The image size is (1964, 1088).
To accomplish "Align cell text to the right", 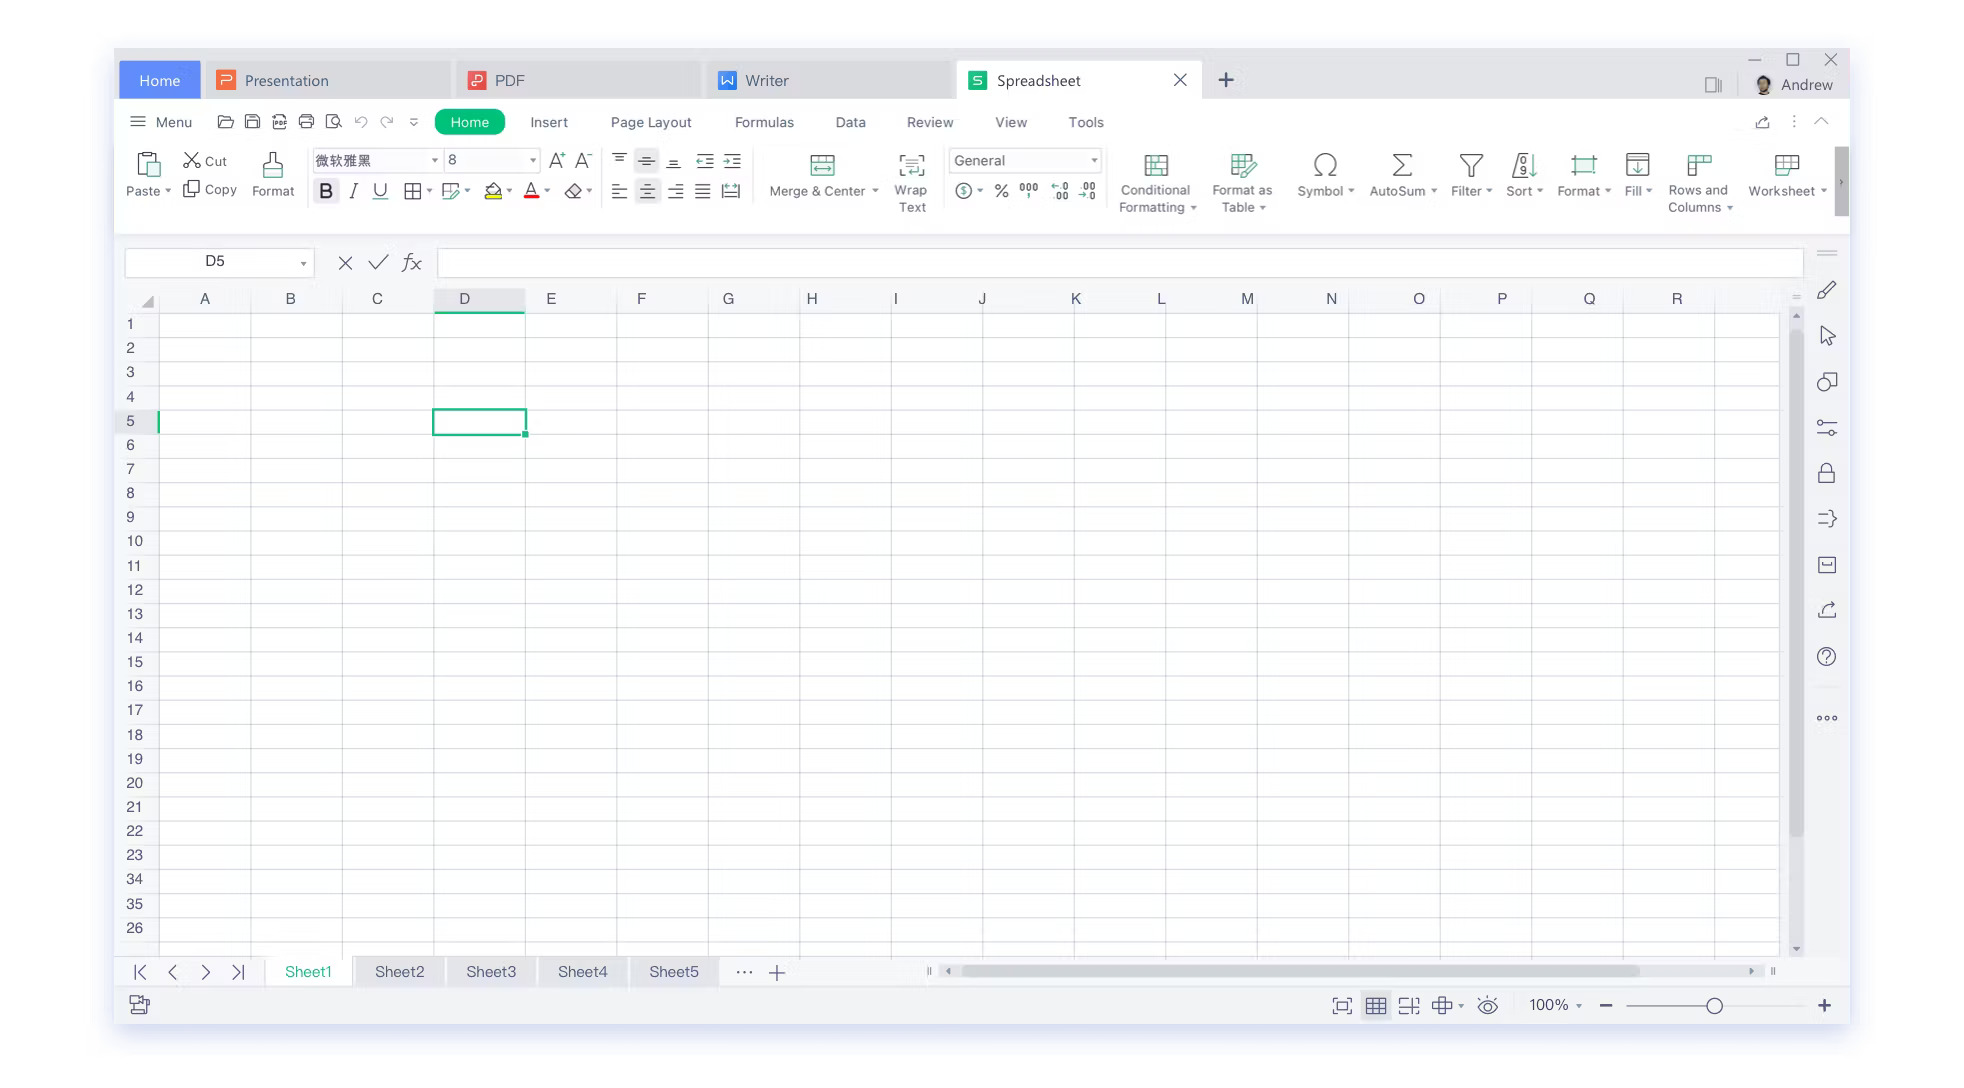I will [675, 191].
